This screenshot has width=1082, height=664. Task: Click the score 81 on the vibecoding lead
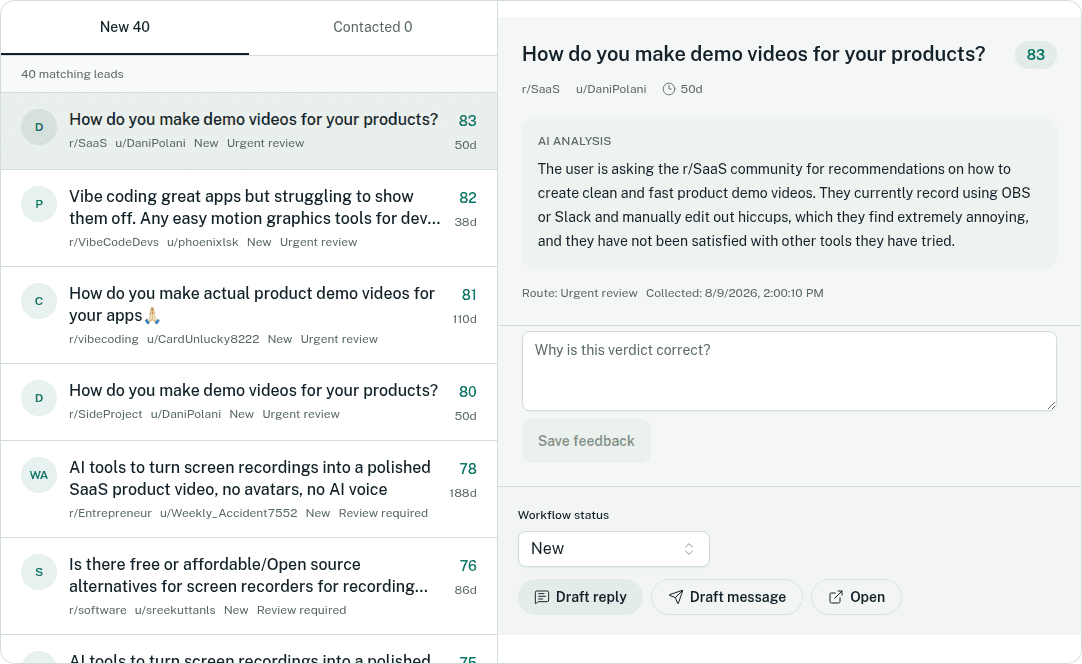point(469,295)
